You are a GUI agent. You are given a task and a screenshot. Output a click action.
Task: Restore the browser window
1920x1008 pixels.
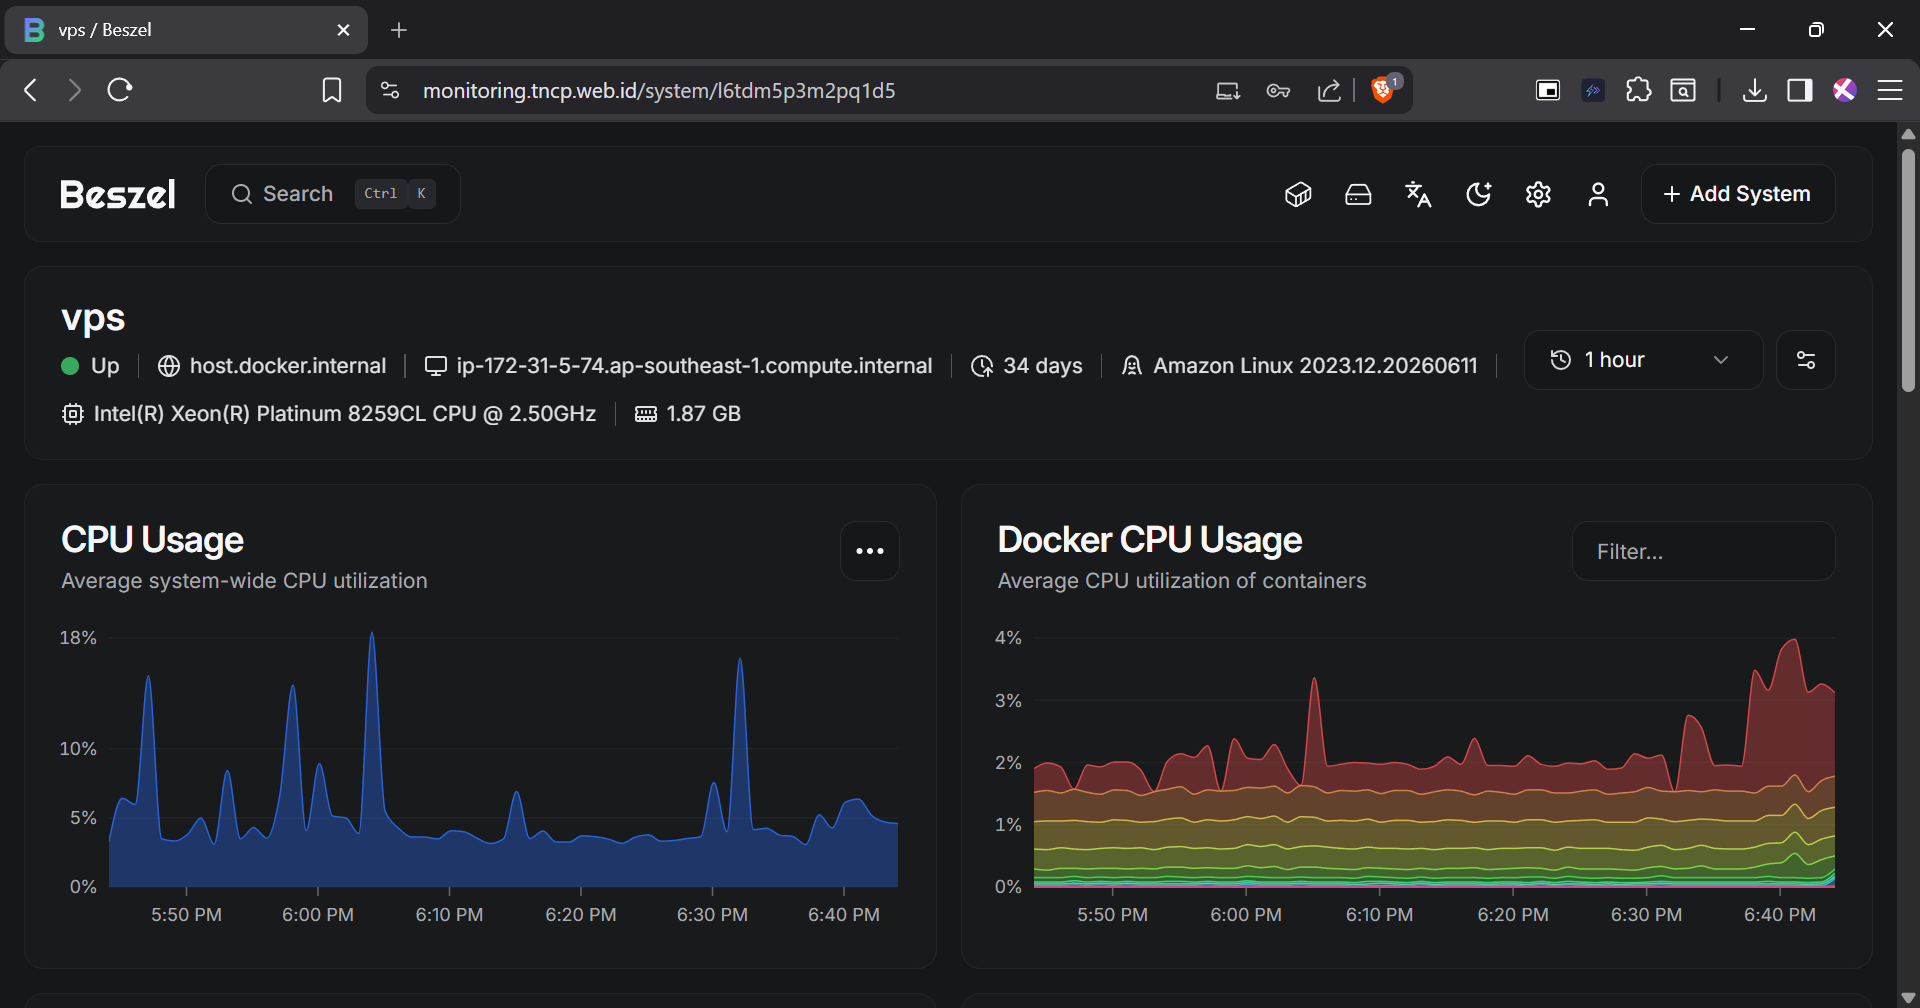tap(1816, 30)
